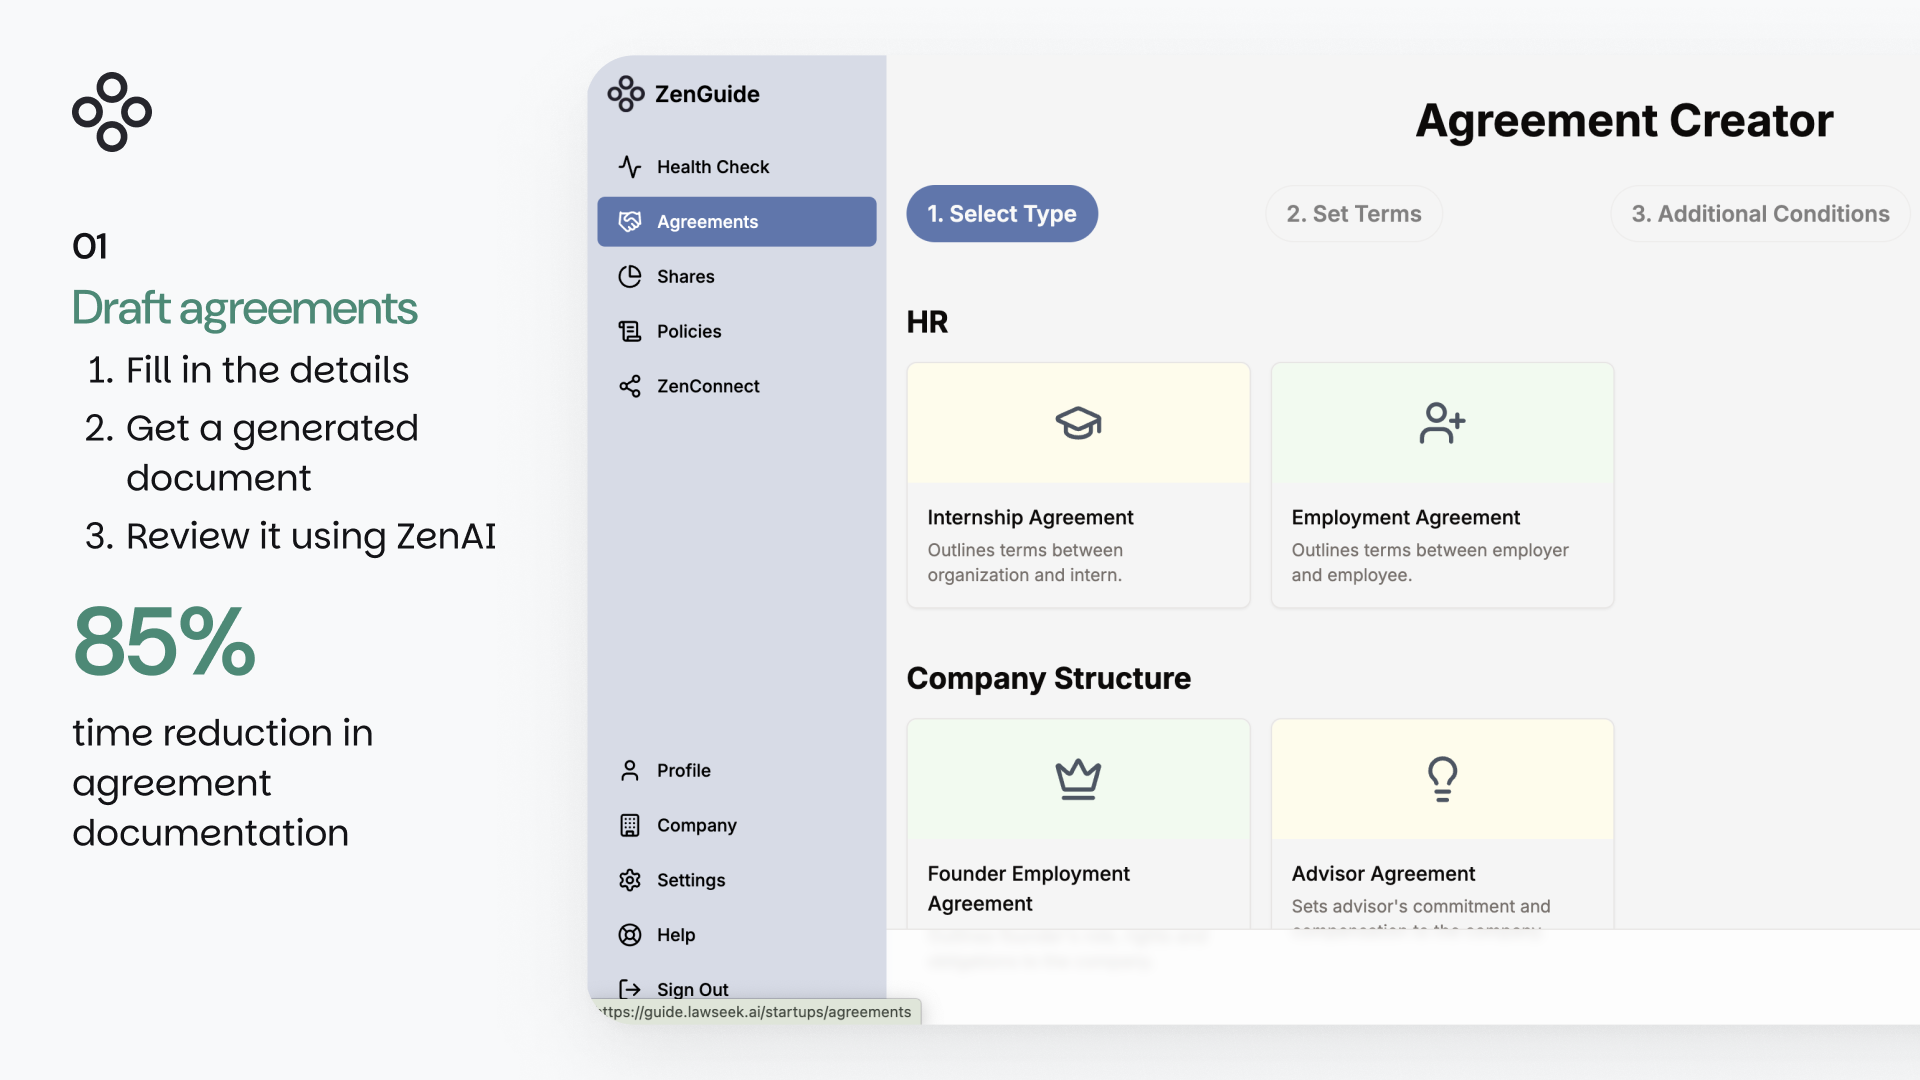1920x1080 pixels.
Task: Click the Sign Out arrow icon
Action: 629,989
